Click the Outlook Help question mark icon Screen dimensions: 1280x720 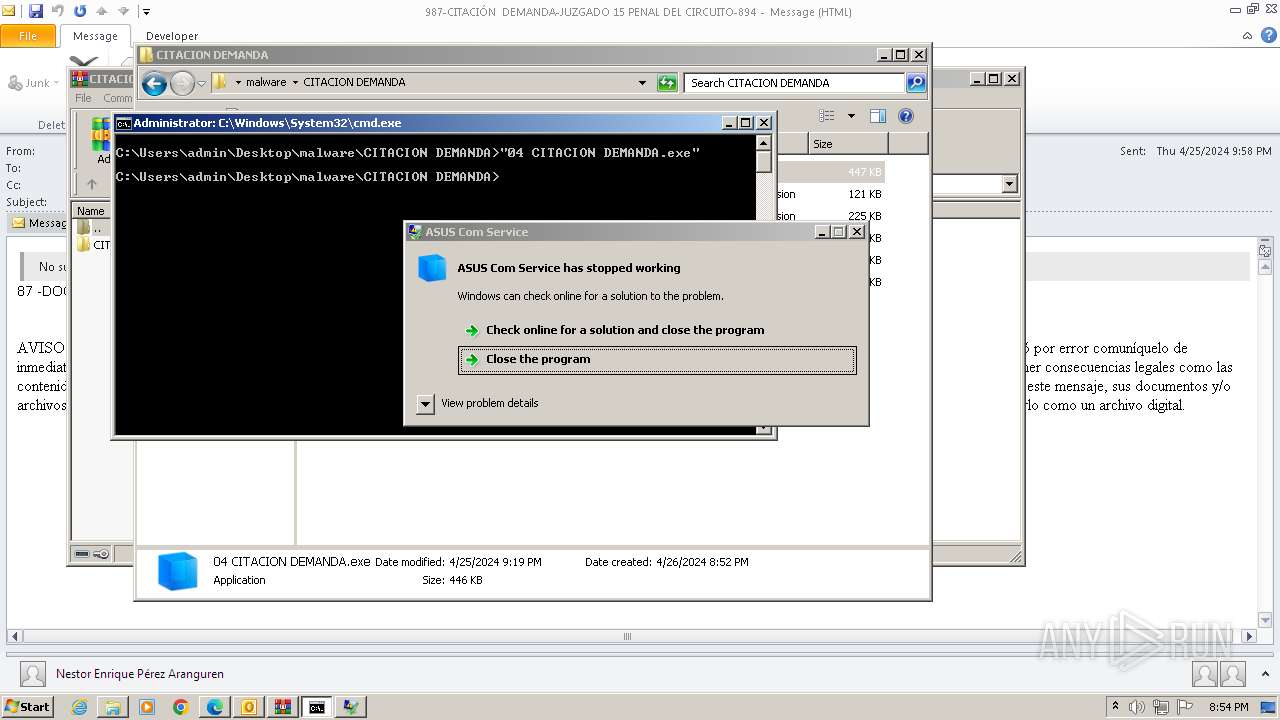click(x=1269, y=35)
